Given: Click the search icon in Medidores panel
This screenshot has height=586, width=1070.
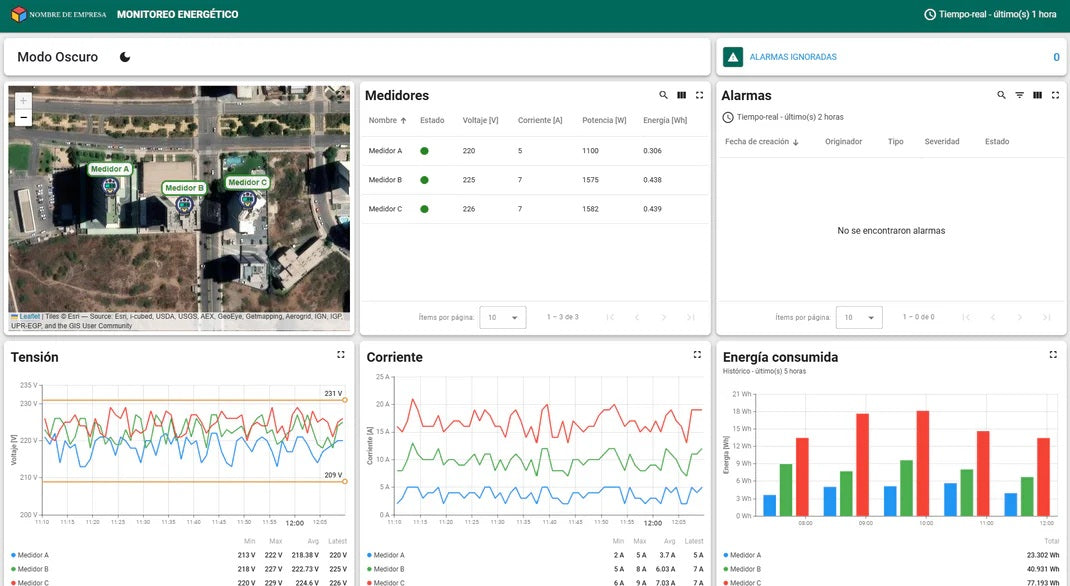Looking at the screenshot, I should 663,95.
